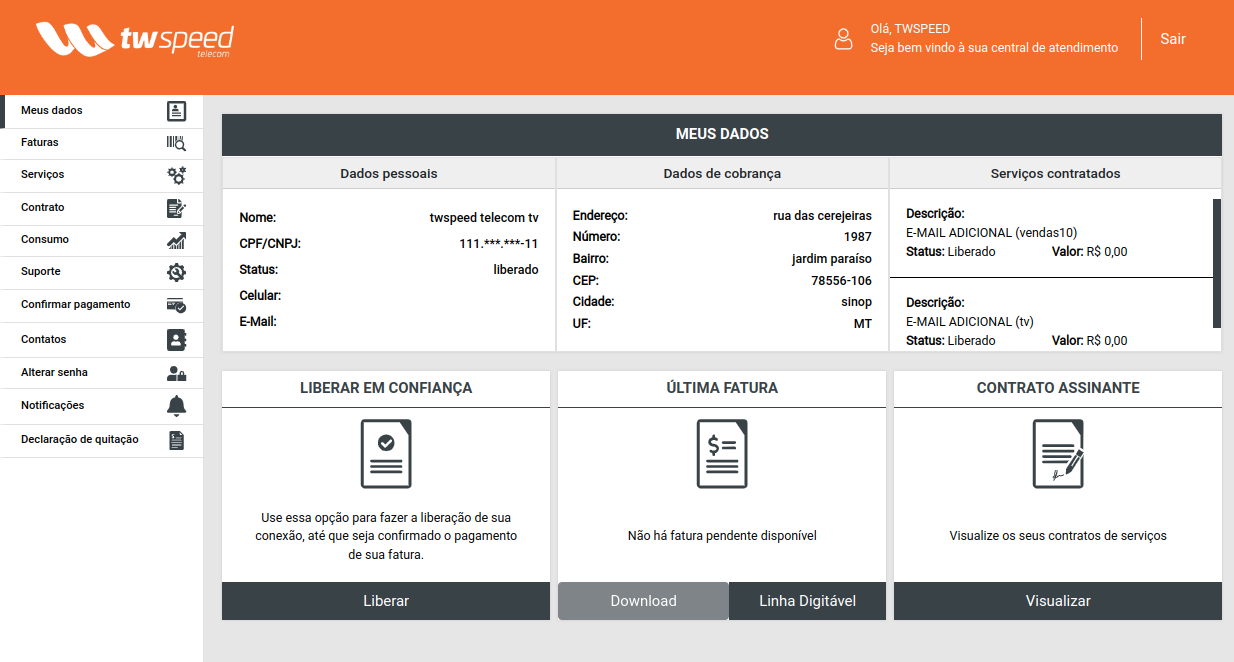Click the Liberar button
Screen dimensions: 1234x662
click(x=386, y=601)
